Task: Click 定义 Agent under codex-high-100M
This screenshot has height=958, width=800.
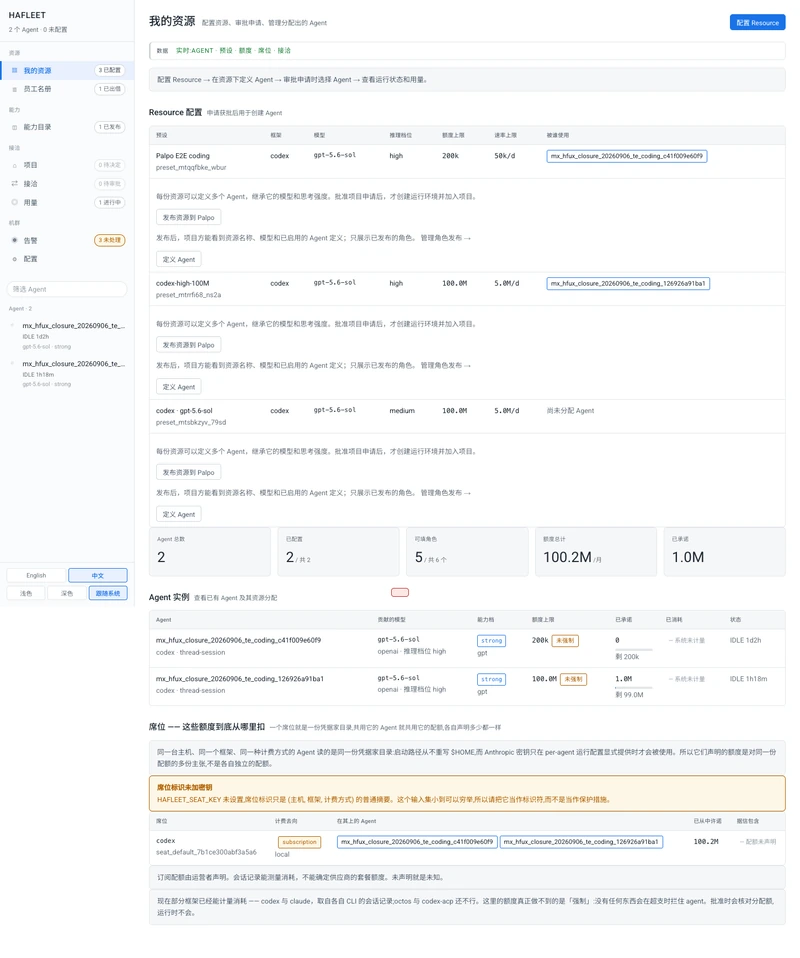Action: pyautogui.click(x=178, y=387)
